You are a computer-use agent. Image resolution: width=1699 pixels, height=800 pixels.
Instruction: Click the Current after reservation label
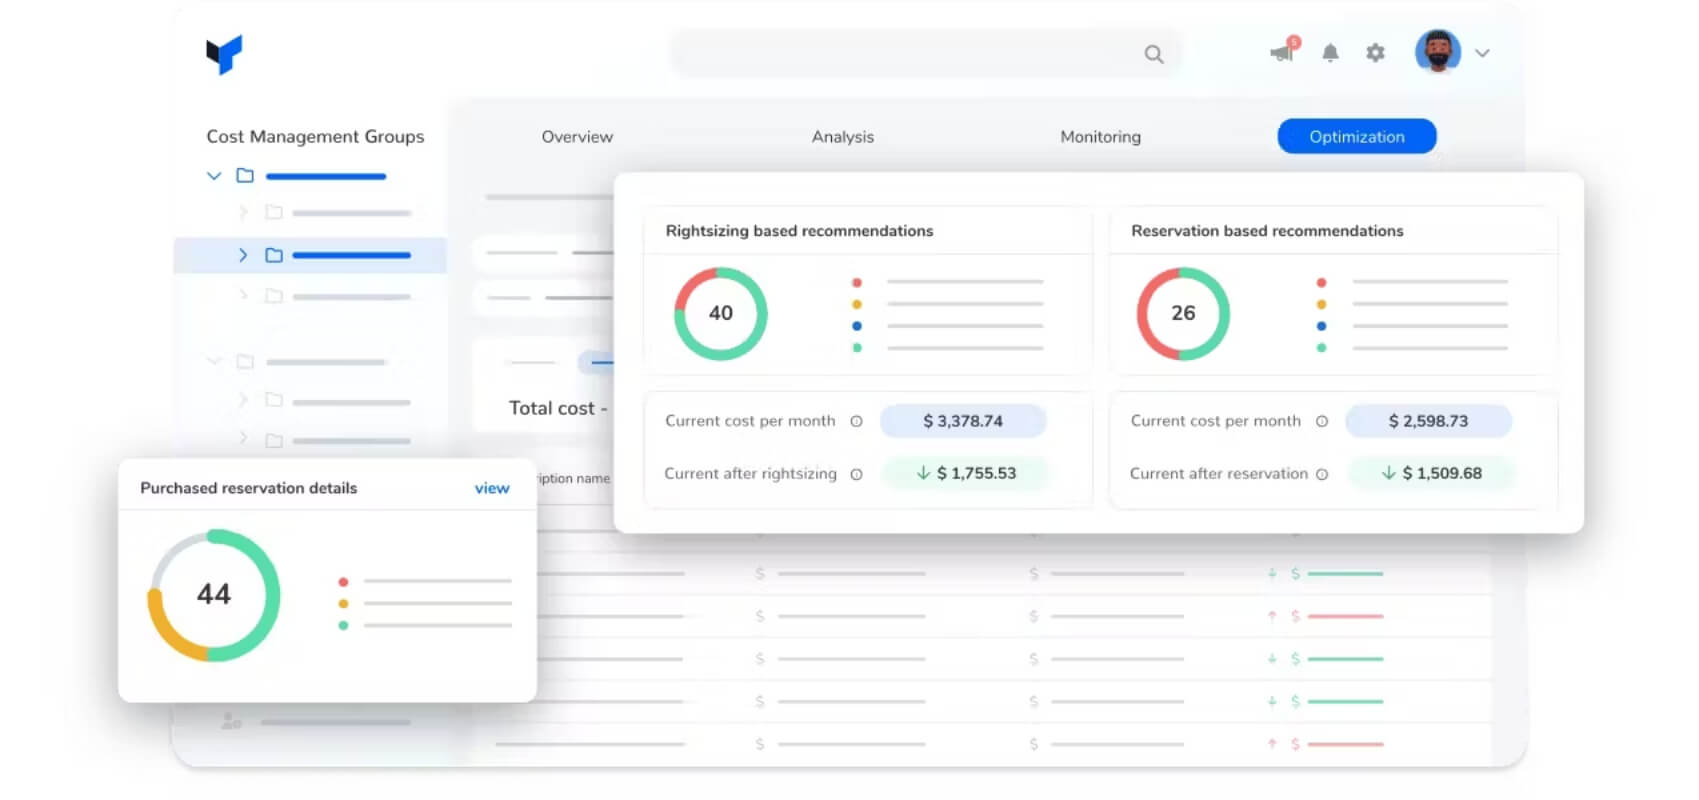pyautogui.click(x=1219, y=474)
